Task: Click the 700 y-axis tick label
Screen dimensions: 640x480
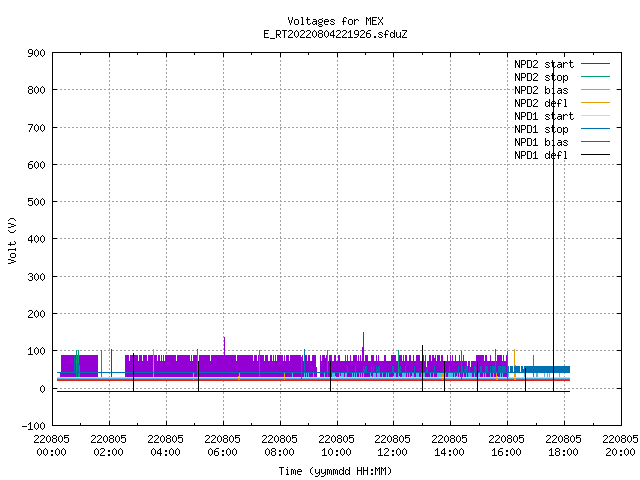Action: (36, 128)
